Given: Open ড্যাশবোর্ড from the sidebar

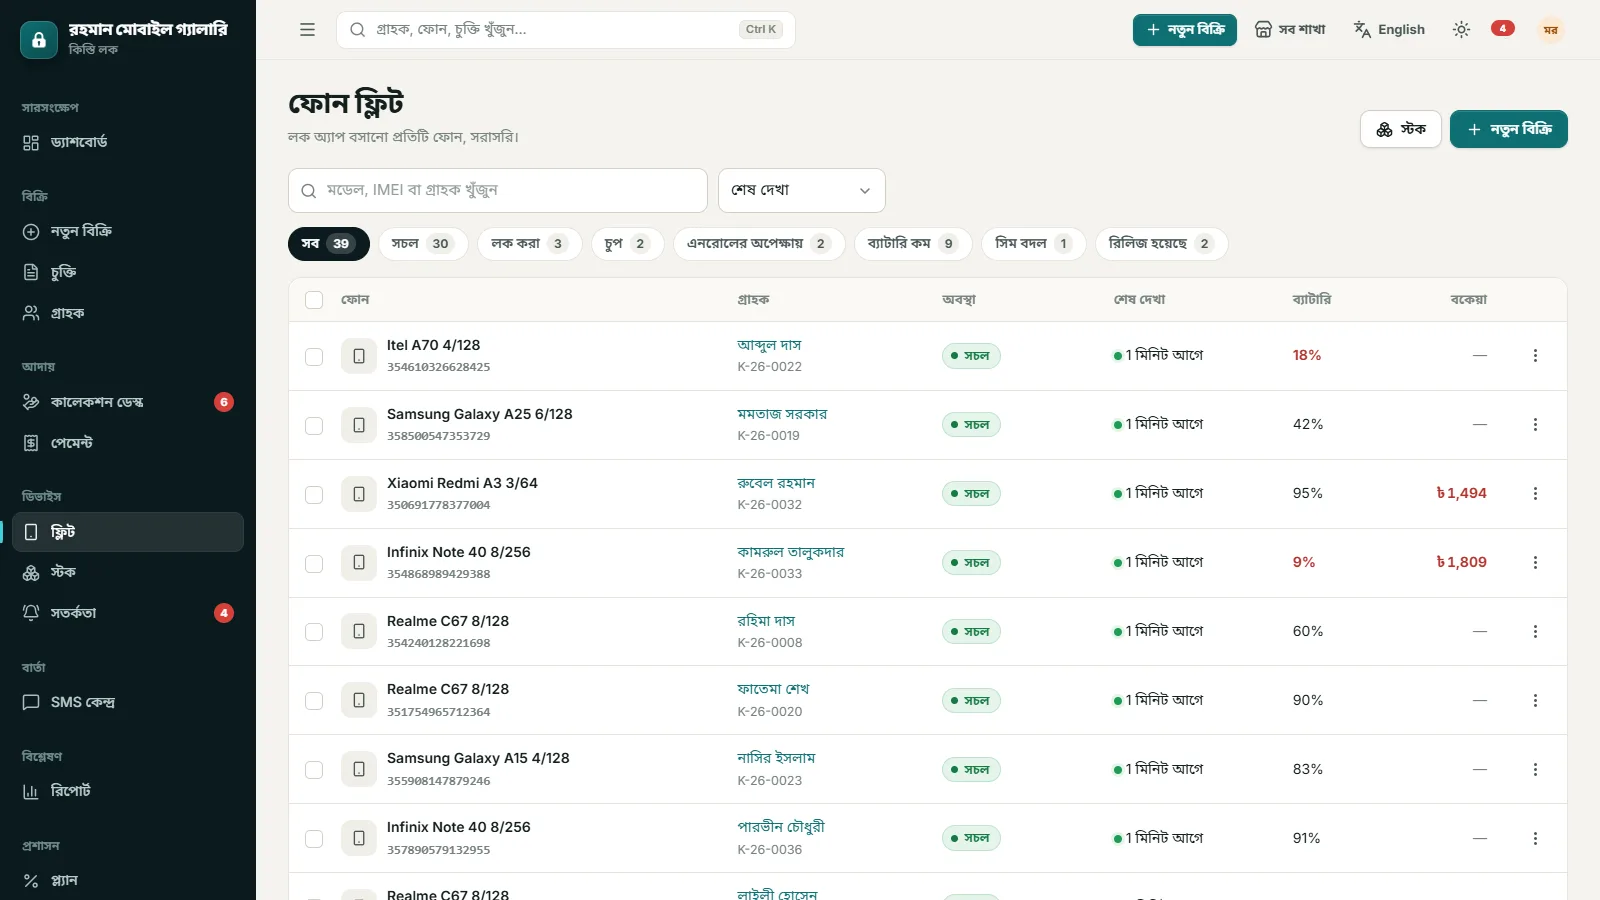Looking at the screenshot, I should click(128, 142).
